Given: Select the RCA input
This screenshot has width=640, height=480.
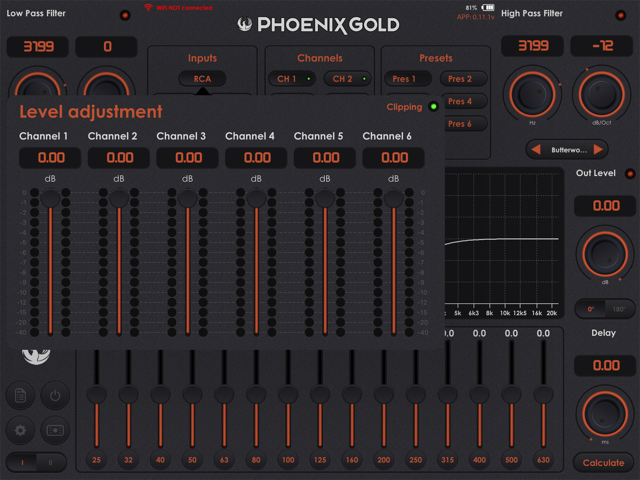Looking at the screenshot, I should click(x=202, y=79).
